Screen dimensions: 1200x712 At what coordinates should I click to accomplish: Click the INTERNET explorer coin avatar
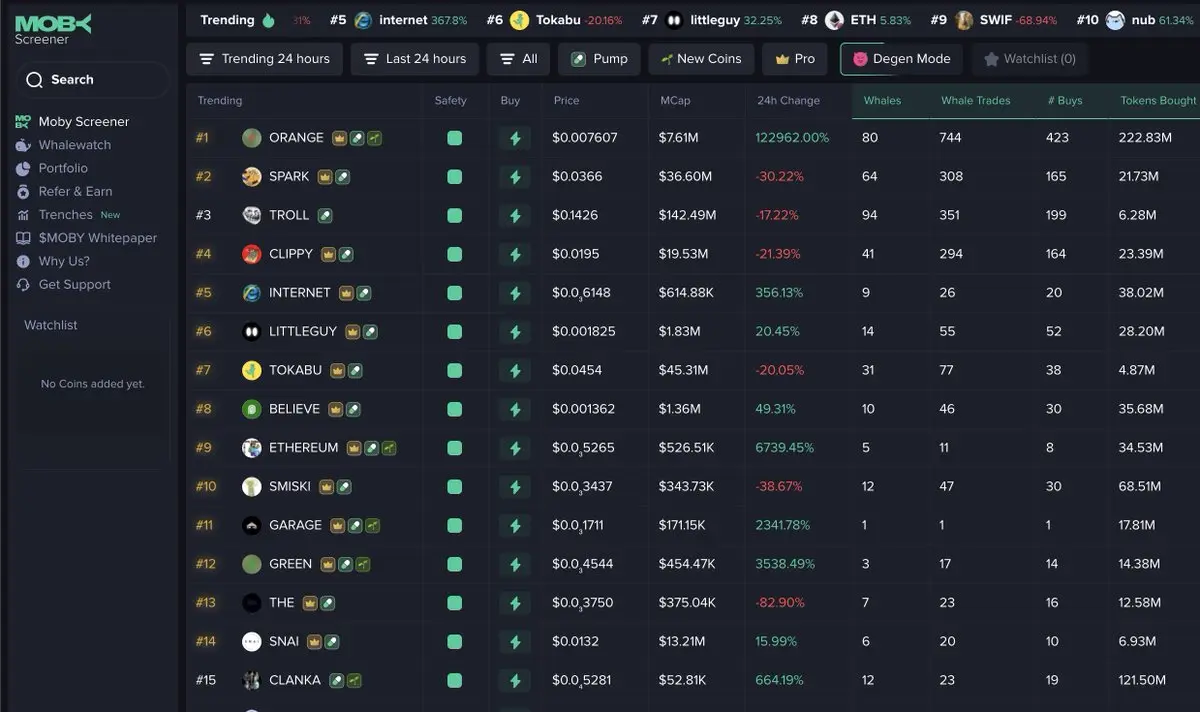click(252, 293)
